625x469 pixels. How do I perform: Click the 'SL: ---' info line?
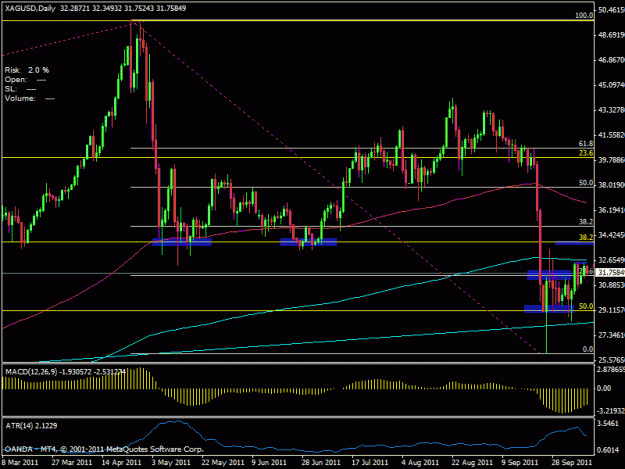point(20,89)
